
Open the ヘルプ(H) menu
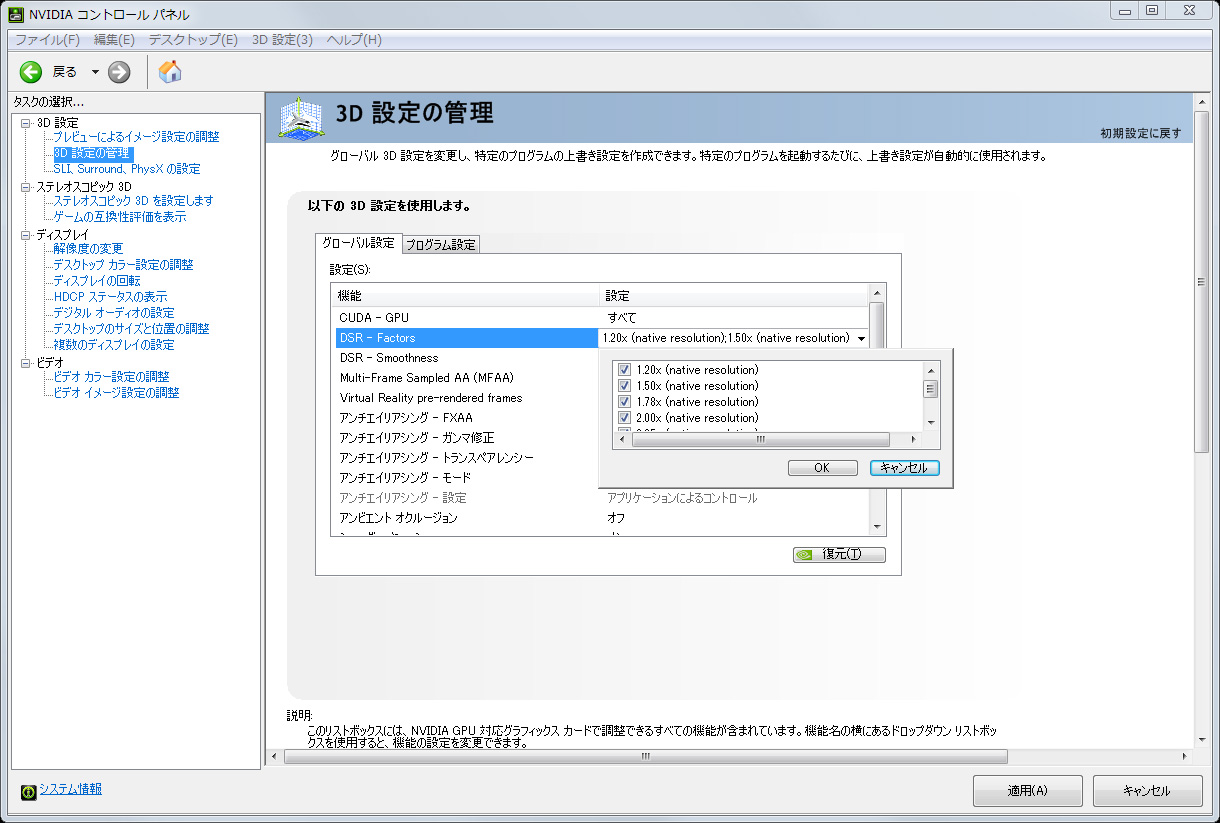point(354,40)
